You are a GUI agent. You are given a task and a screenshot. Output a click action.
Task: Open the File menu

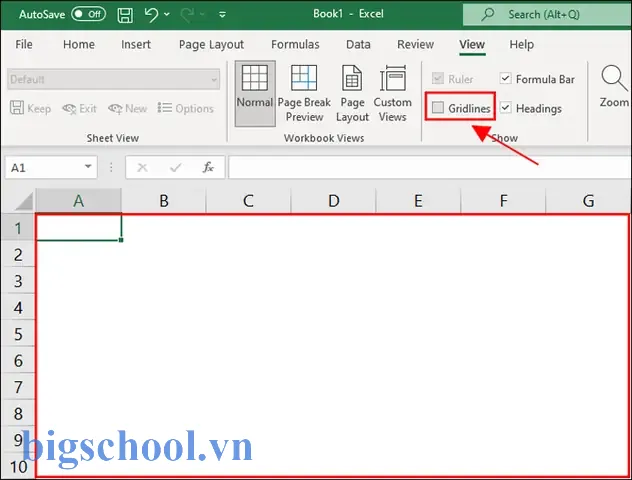[x=24, y=44]
